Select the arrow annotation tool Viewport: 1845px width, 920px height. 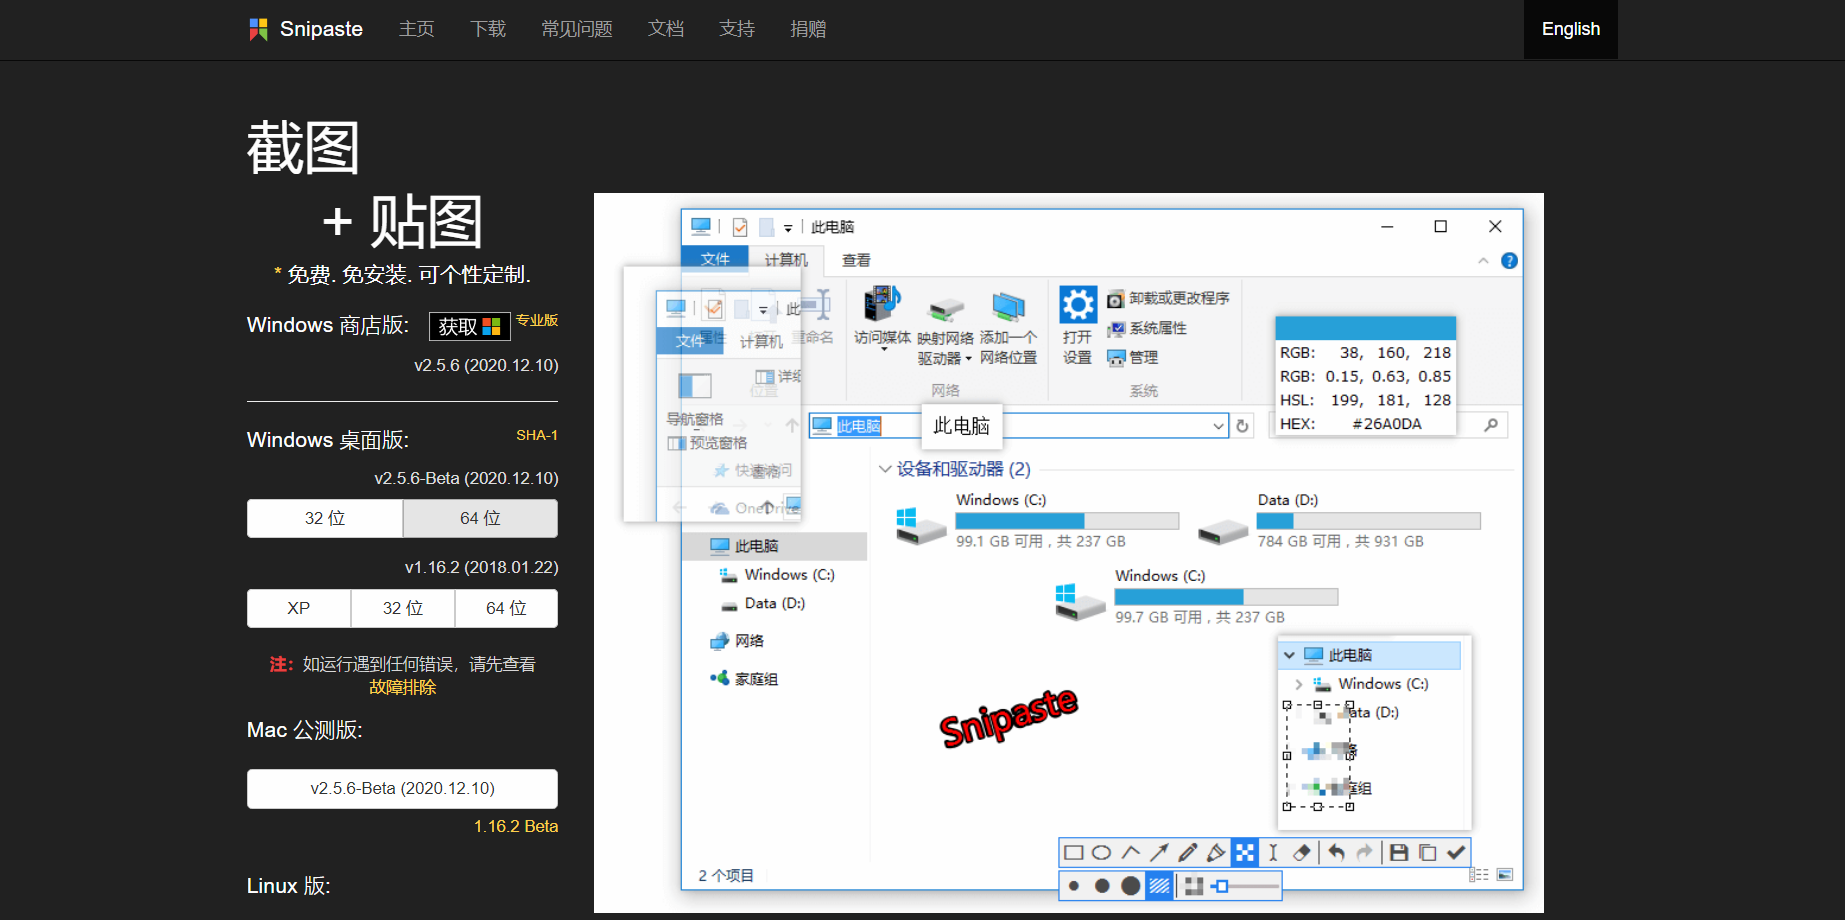(1159, 852)
